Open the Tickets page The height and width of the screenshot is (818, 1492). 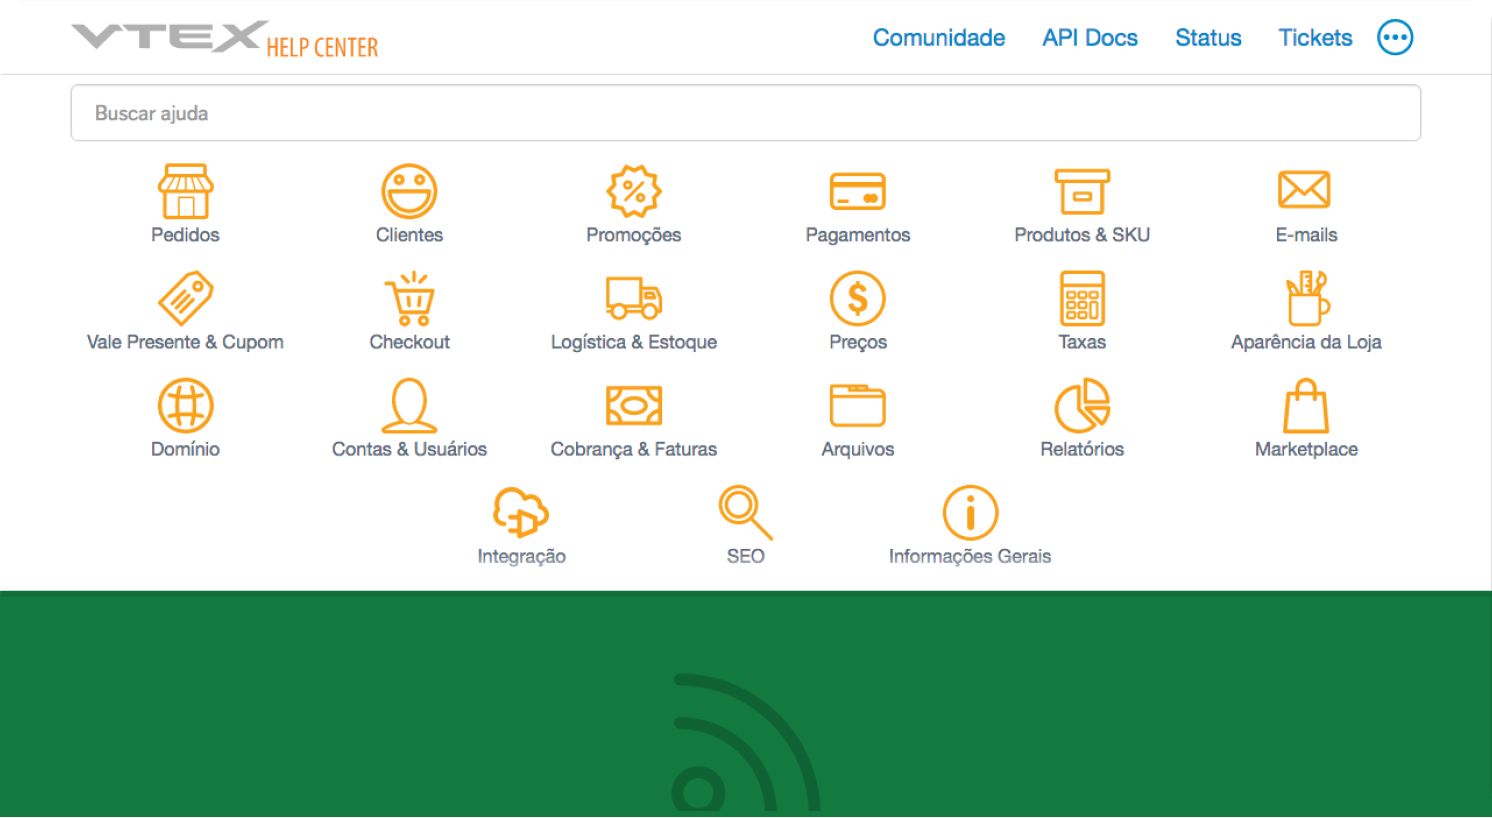(1314, 37)
